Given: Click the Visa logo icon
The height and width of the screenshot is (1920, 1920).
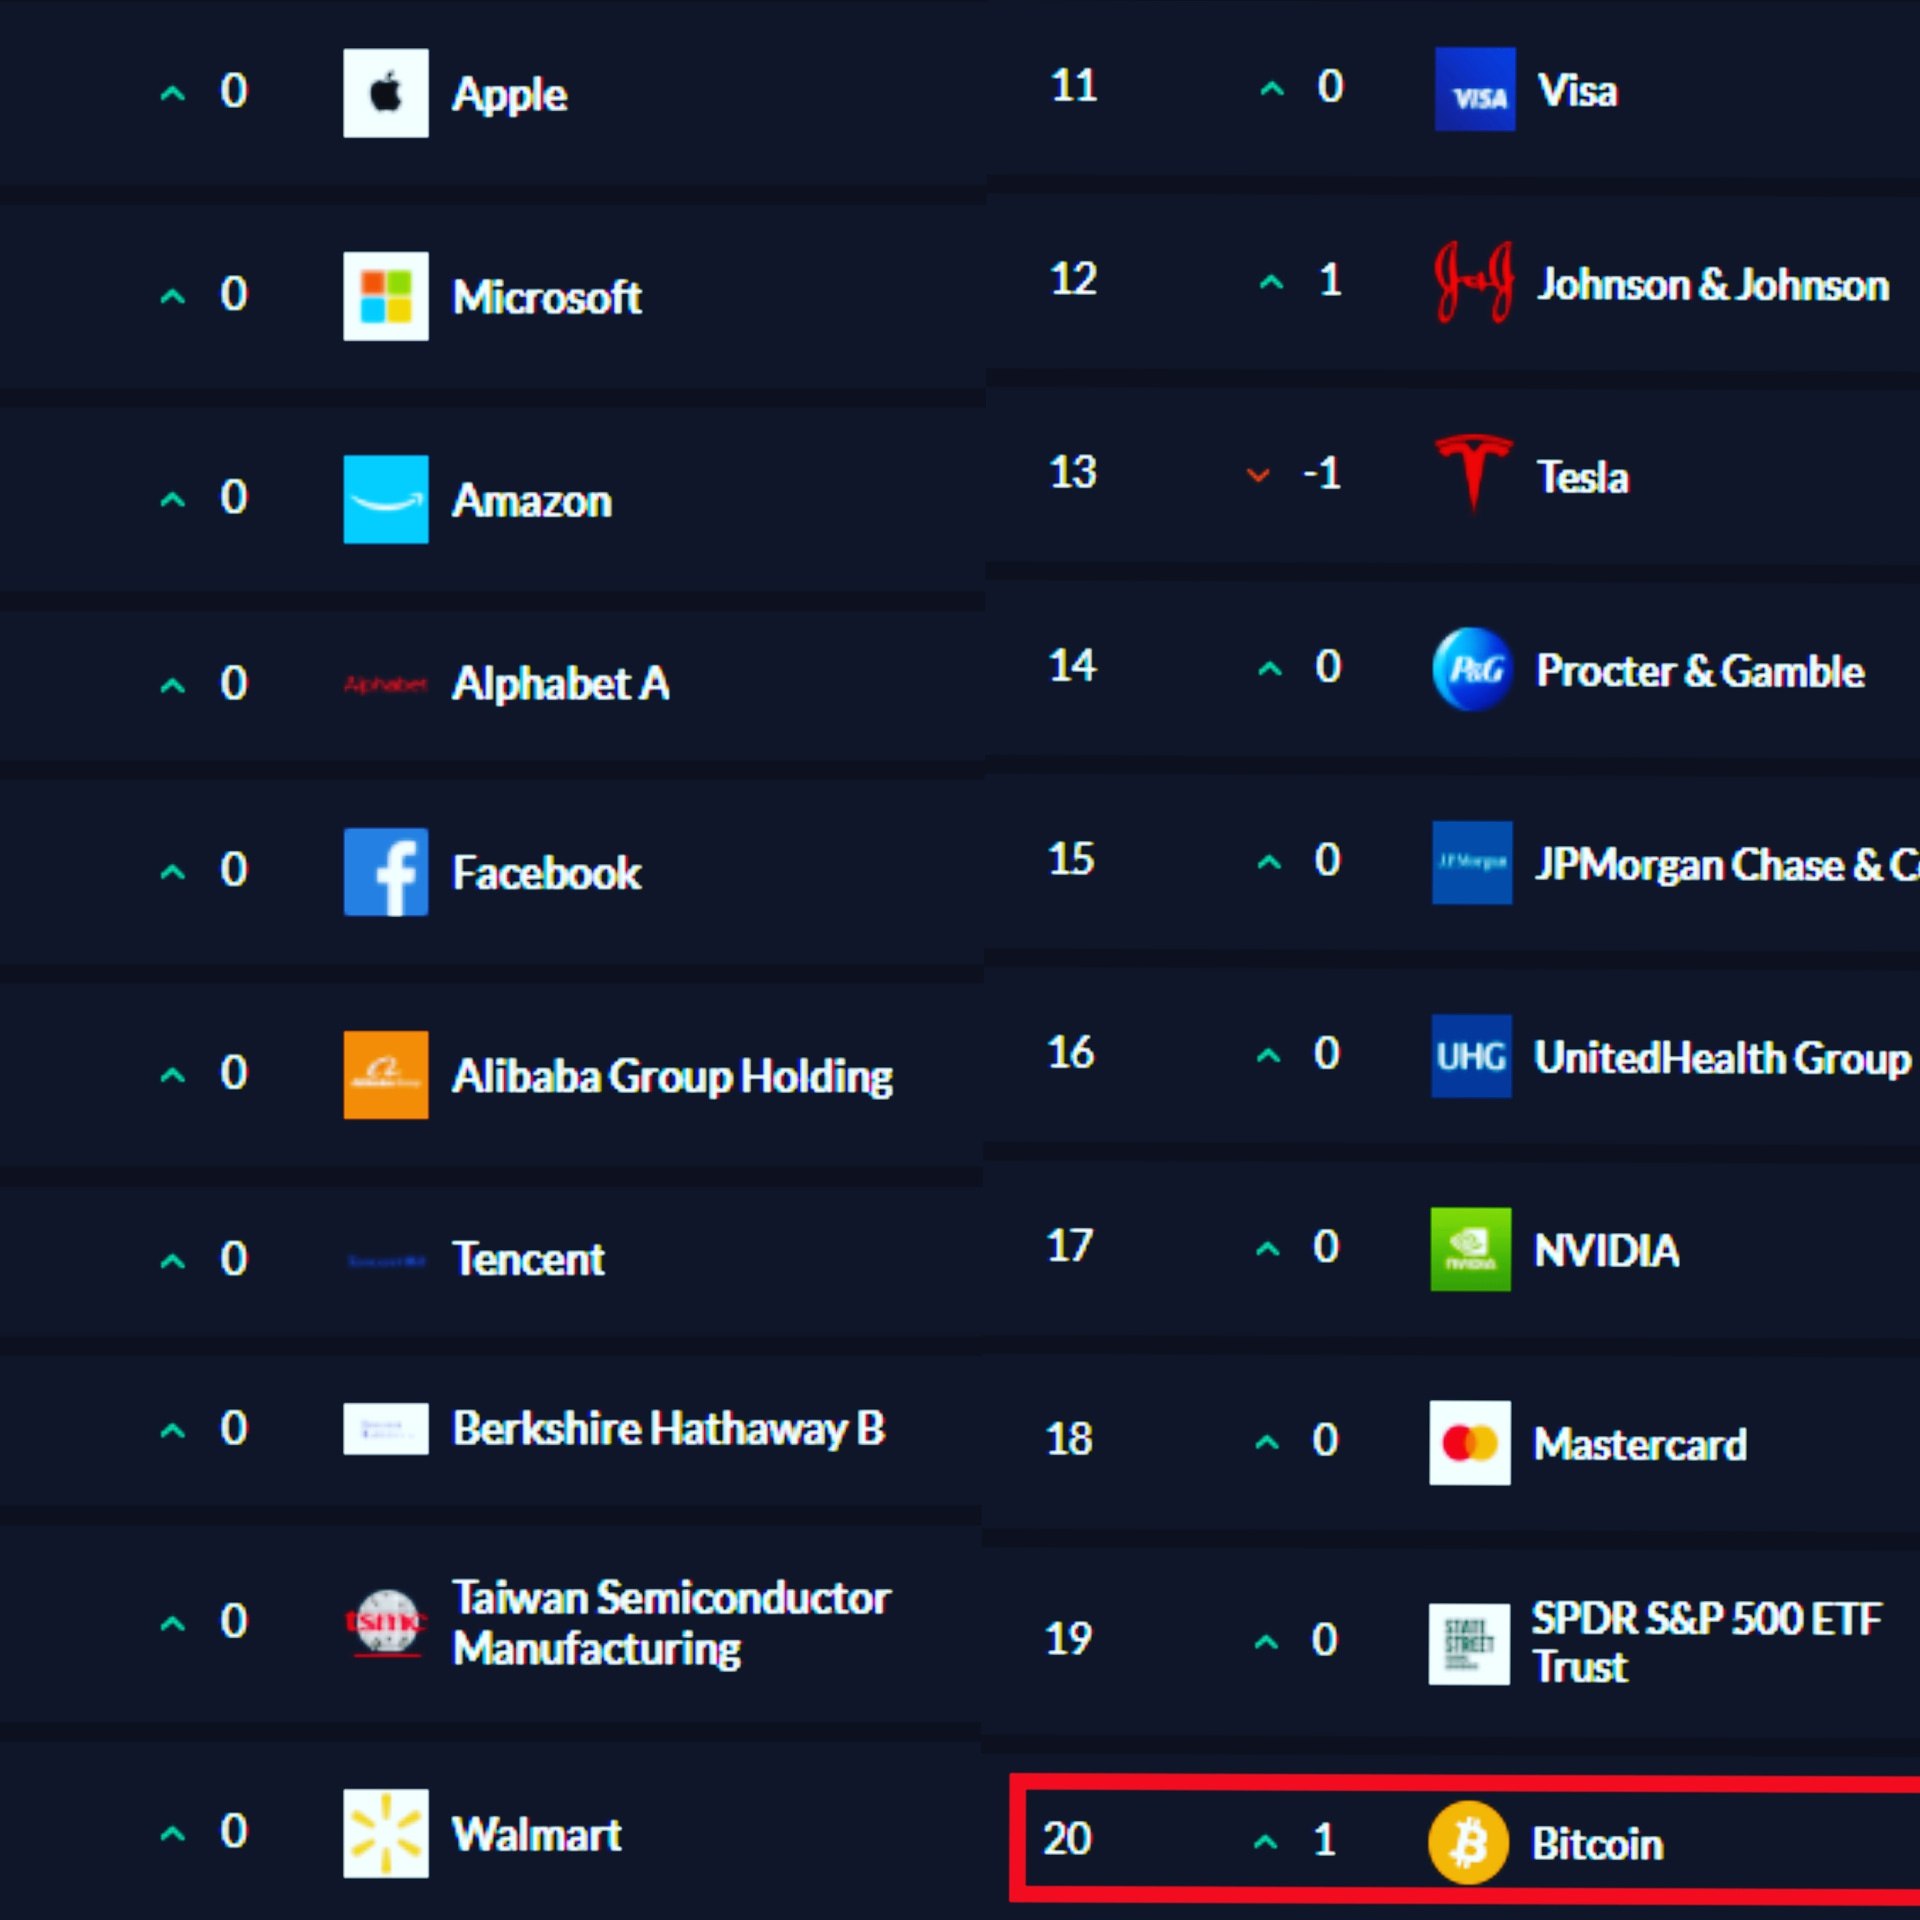Looking at the screenshot, I should click(x=1474, y=89).
